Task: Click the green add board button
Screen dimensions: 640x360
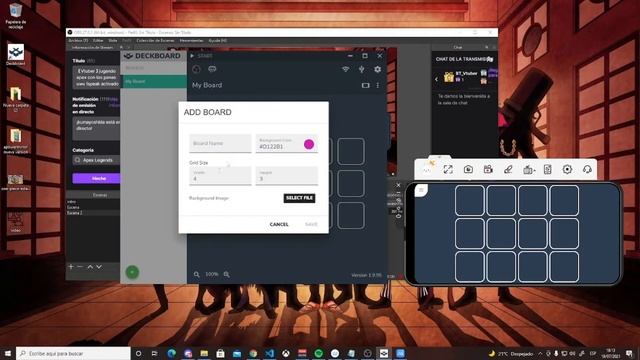Action: 132,272
